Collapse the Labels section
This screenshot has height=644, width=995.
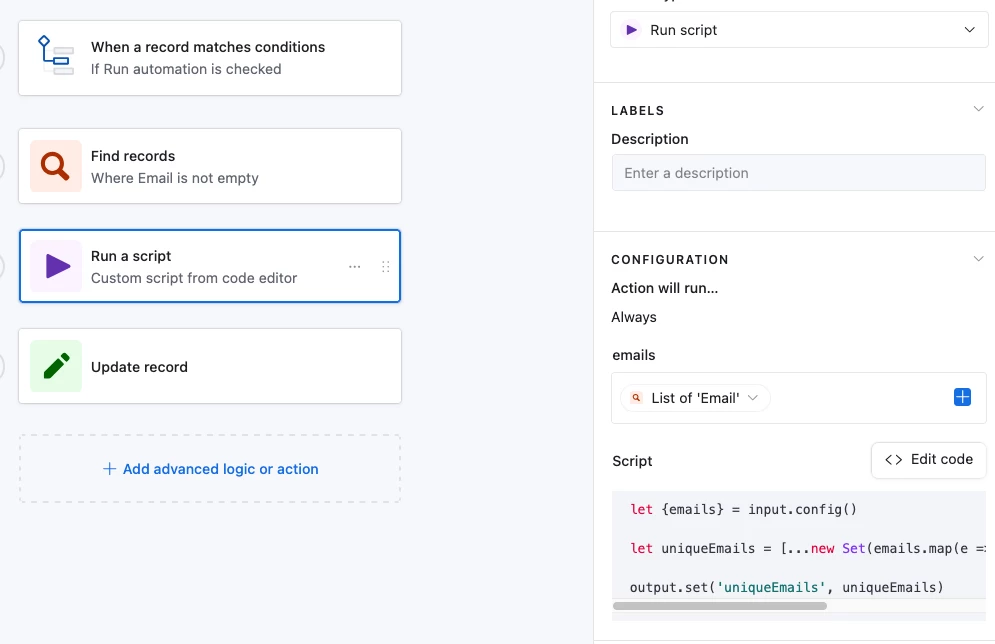[x=978, y=109]
